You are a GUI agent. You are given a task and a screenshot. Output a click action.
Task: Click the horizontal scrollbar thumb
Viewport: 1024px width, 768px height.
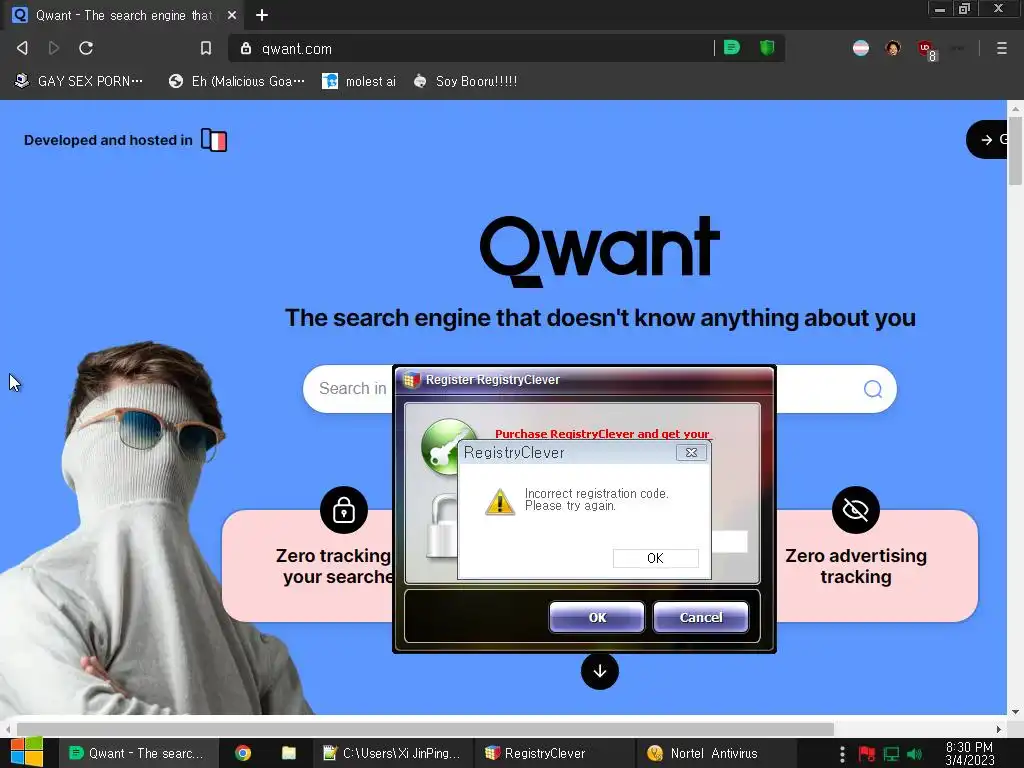[424, 728]
